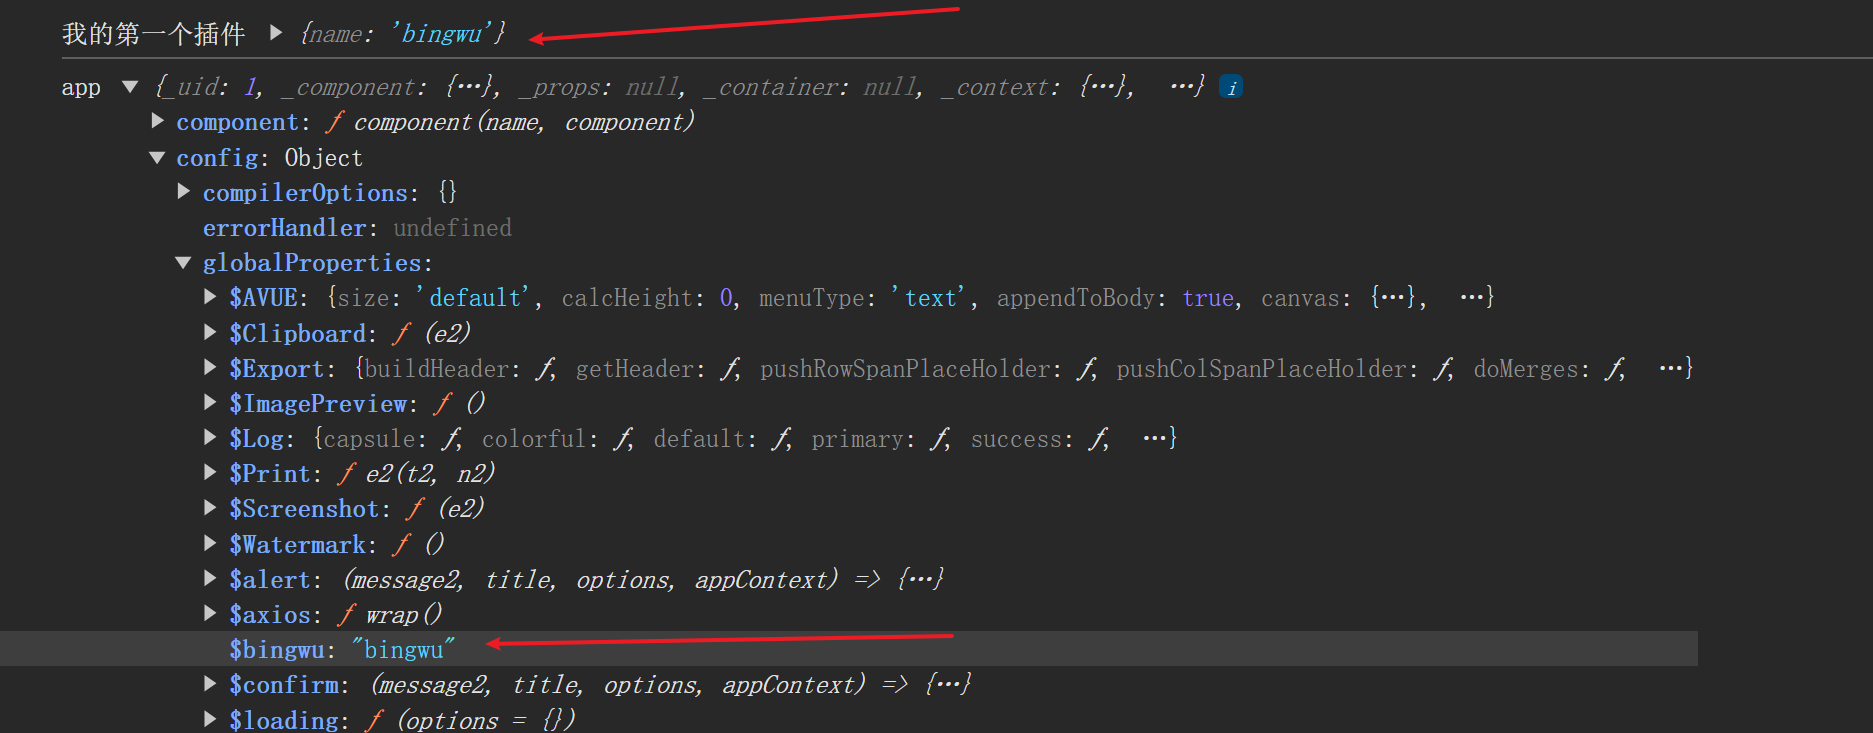Expand the $ImagePreview function
Image resolution: width=1873 pixels, height=733 pixels.
(x=210, y=402)
